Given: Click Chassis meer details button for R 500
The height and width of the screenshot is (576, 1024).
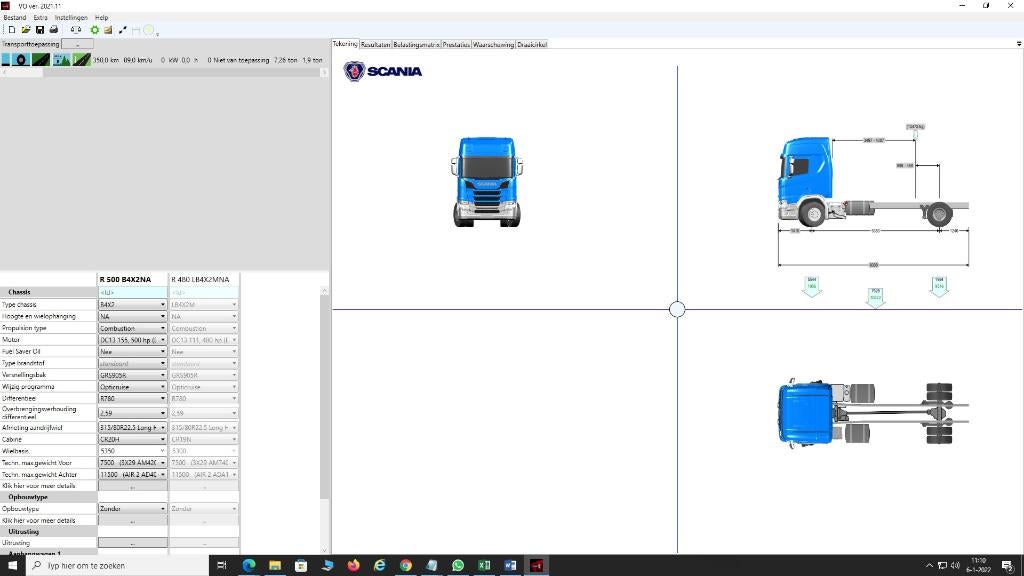Looking at the screenshot, I should 133,487.
